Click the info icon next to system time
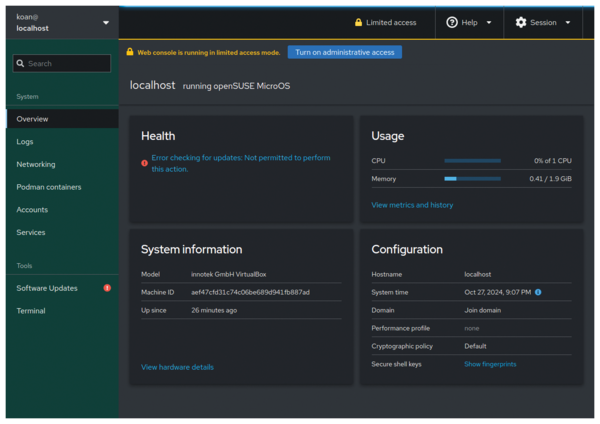Screen dimensions: 600x424 (538, 292)
